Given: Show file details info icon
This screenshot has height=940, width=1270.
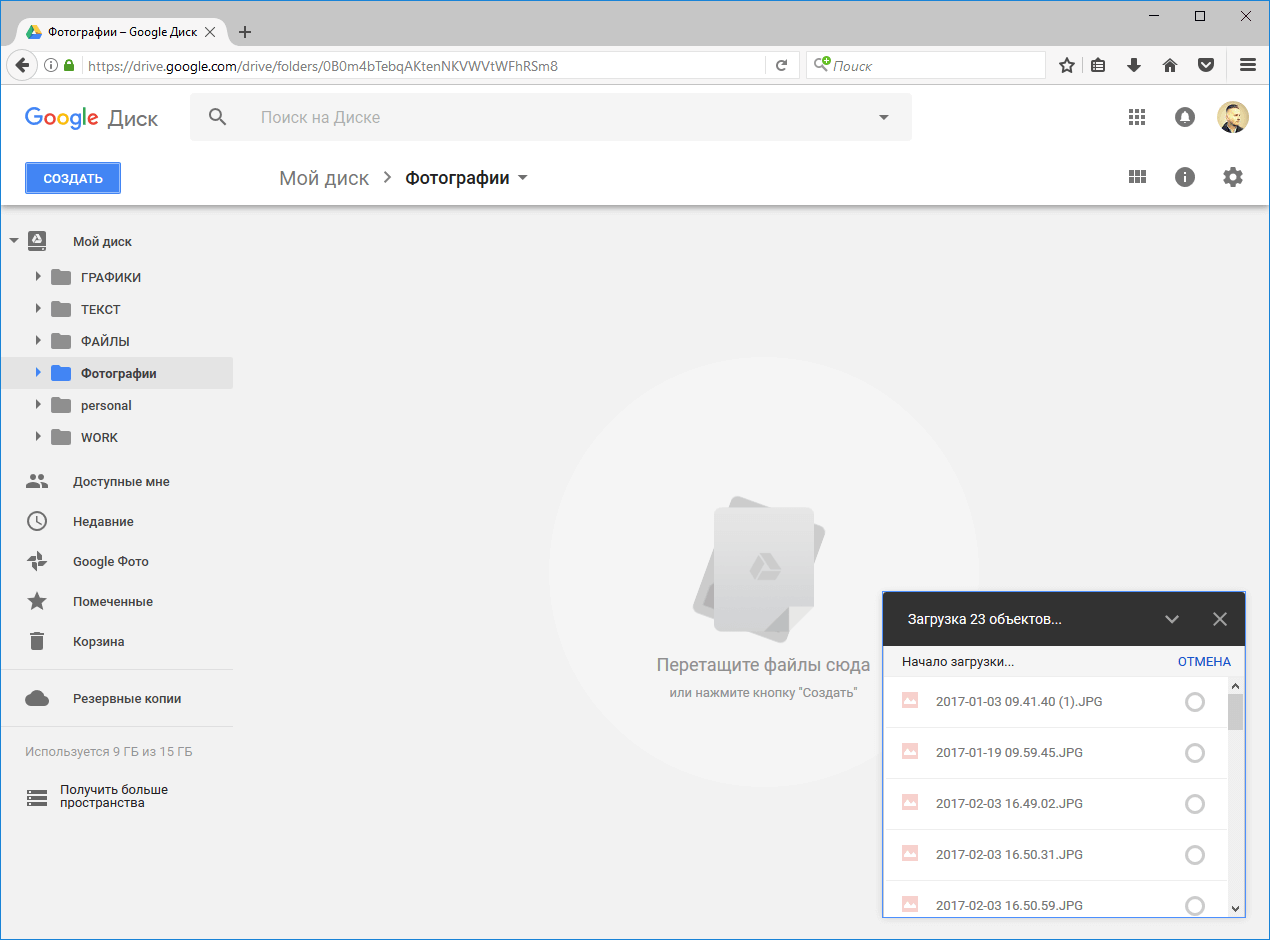Looking at the screenshot, I should (1185, 177).
